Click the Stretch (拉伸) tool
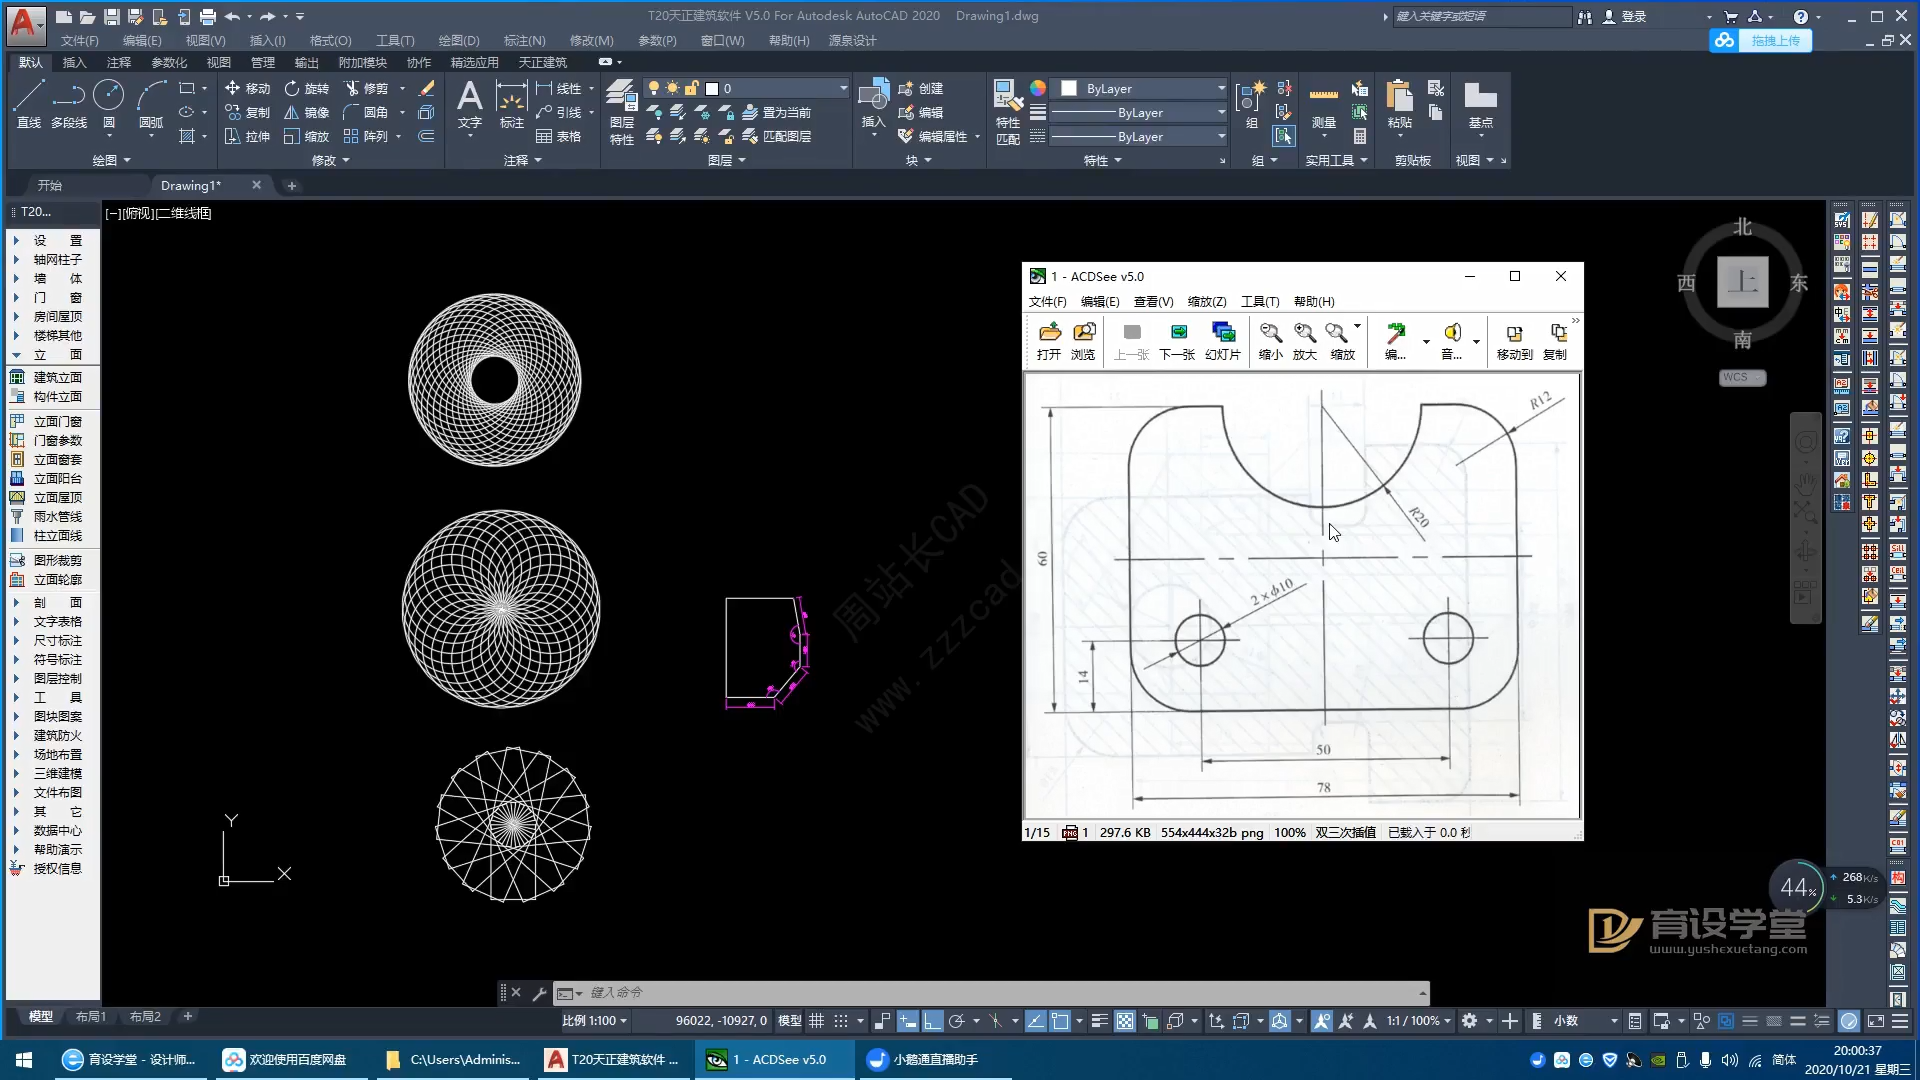Viewport: 1920px width, 1080px height. point(247,136)
